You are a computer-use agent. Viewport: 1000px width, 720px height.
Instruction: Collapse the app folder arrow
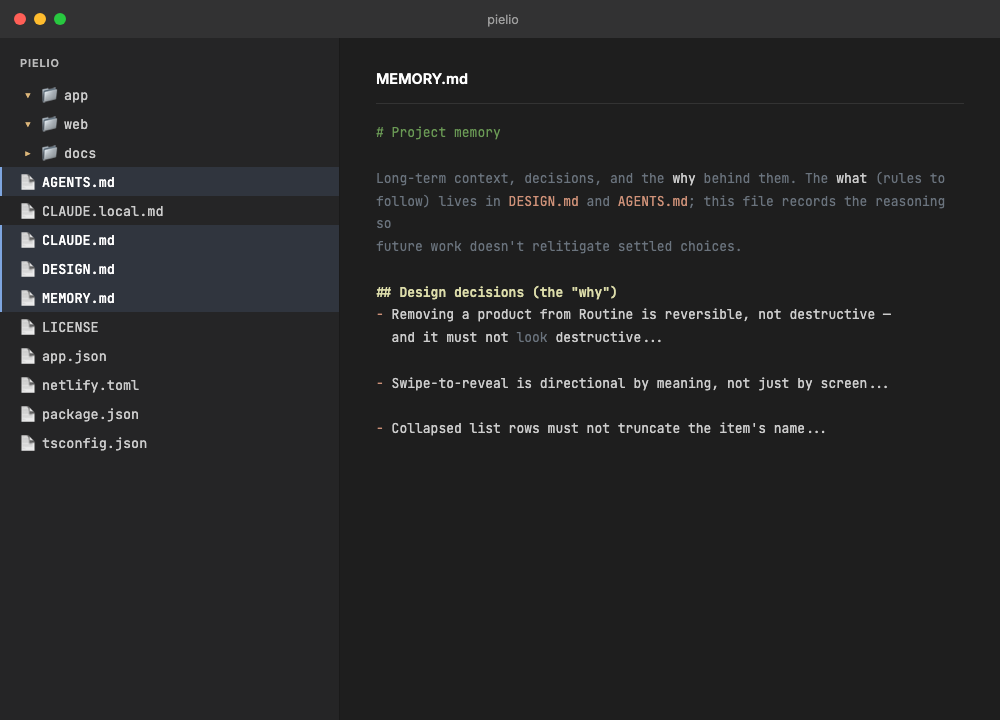point(27,96)
